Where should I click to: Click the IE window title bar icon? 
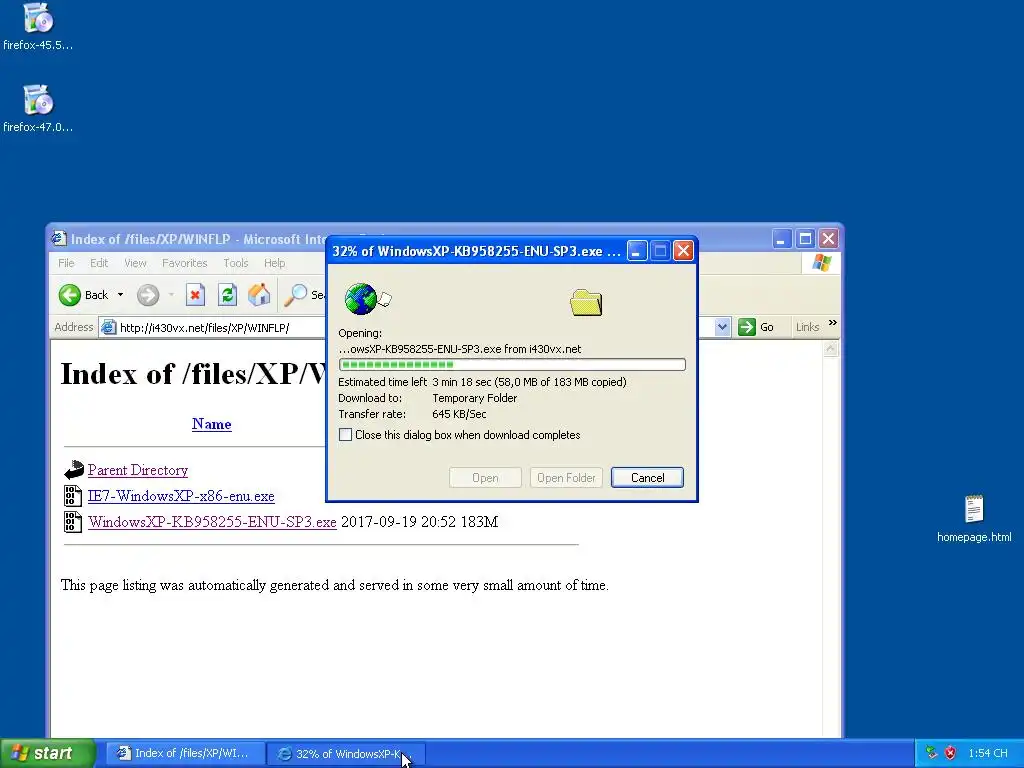[x=59, y=238]
